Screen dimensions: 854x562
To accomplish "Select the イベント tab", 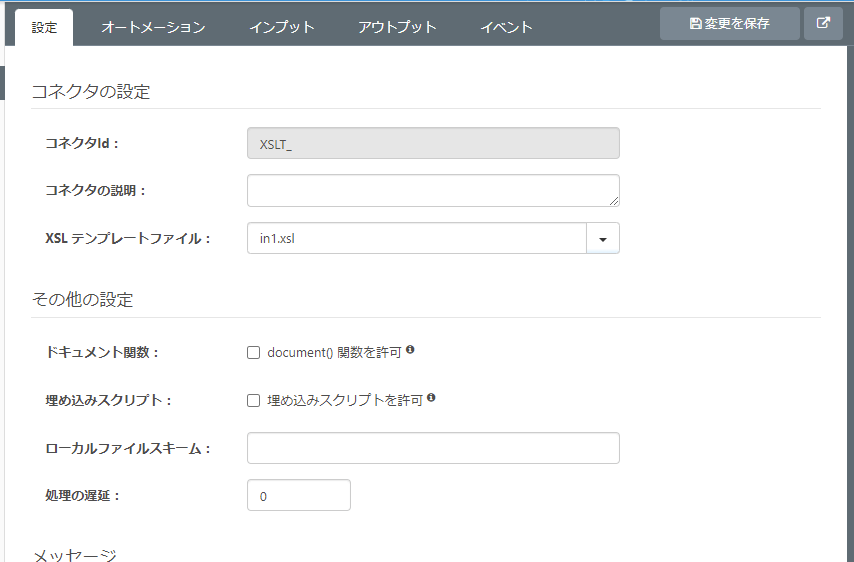I will point(506,27).
